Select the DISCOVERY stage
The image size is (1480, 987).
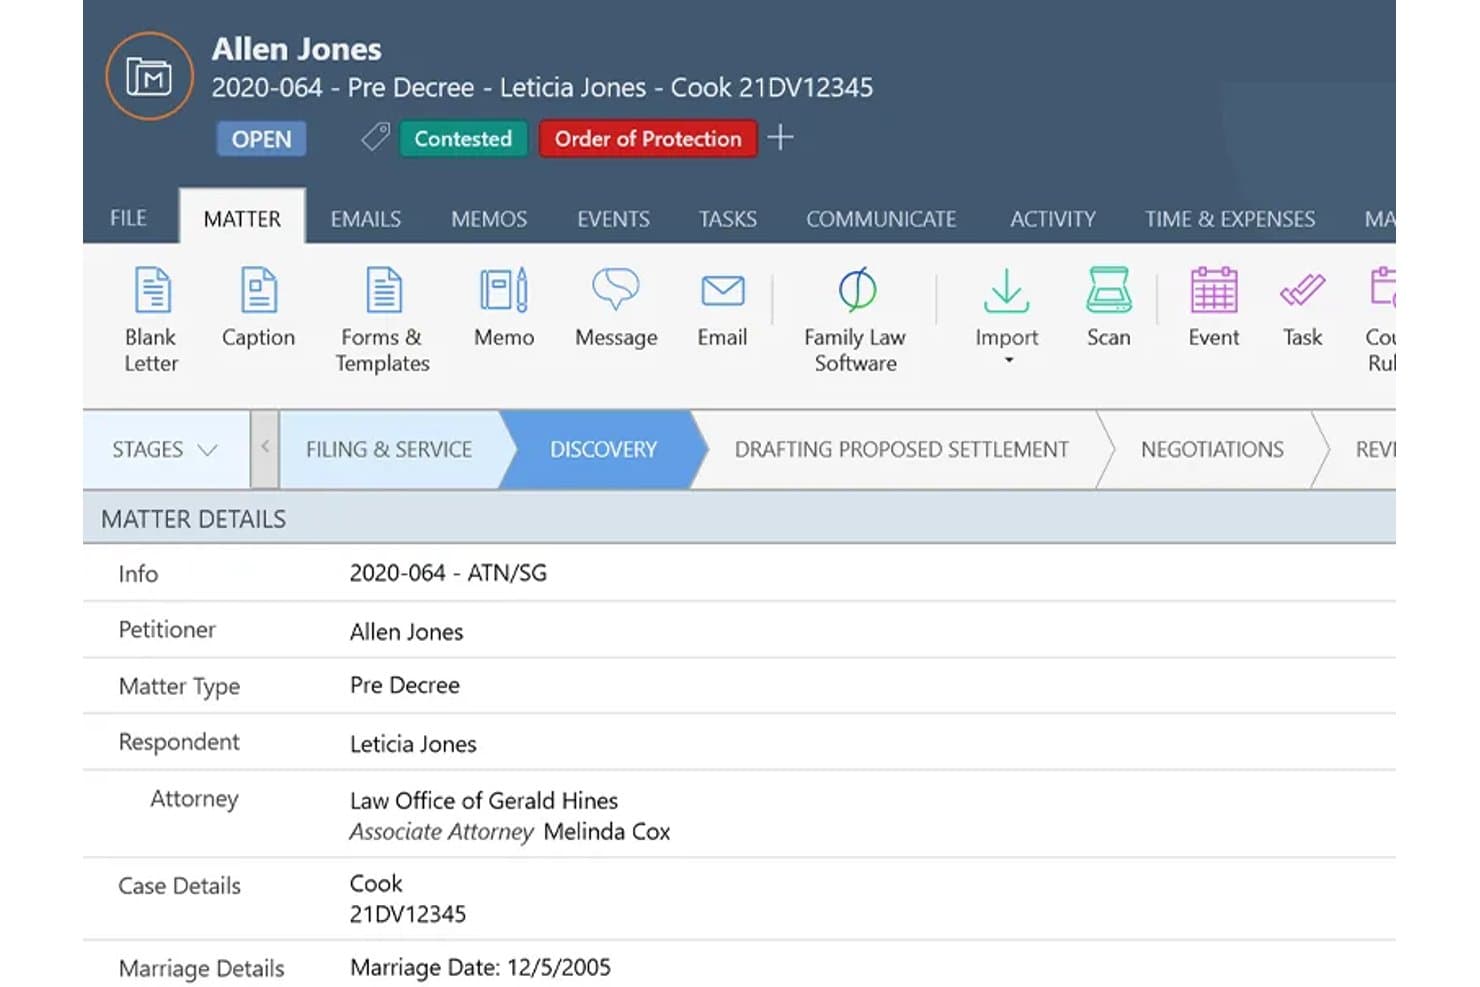click(603, 450)
